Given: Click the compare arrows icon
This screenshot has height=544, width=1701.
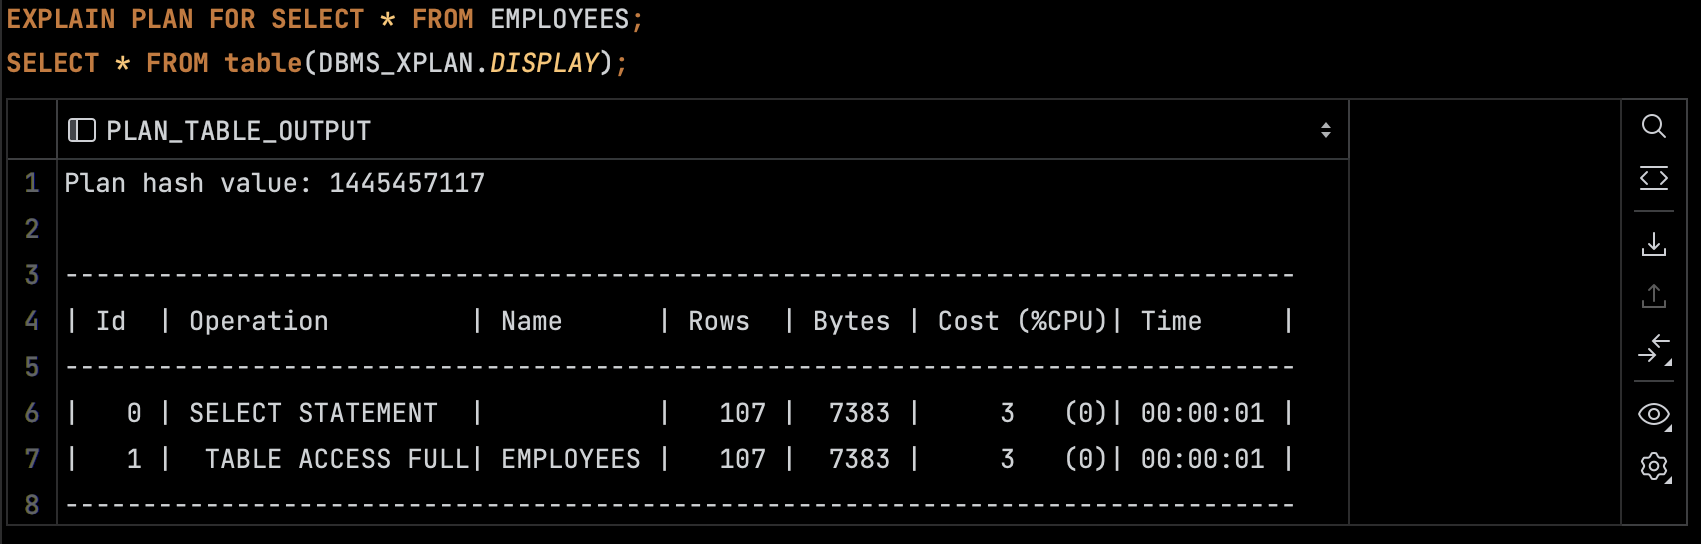Looking at the screenshot, I should coord(1653,349).
